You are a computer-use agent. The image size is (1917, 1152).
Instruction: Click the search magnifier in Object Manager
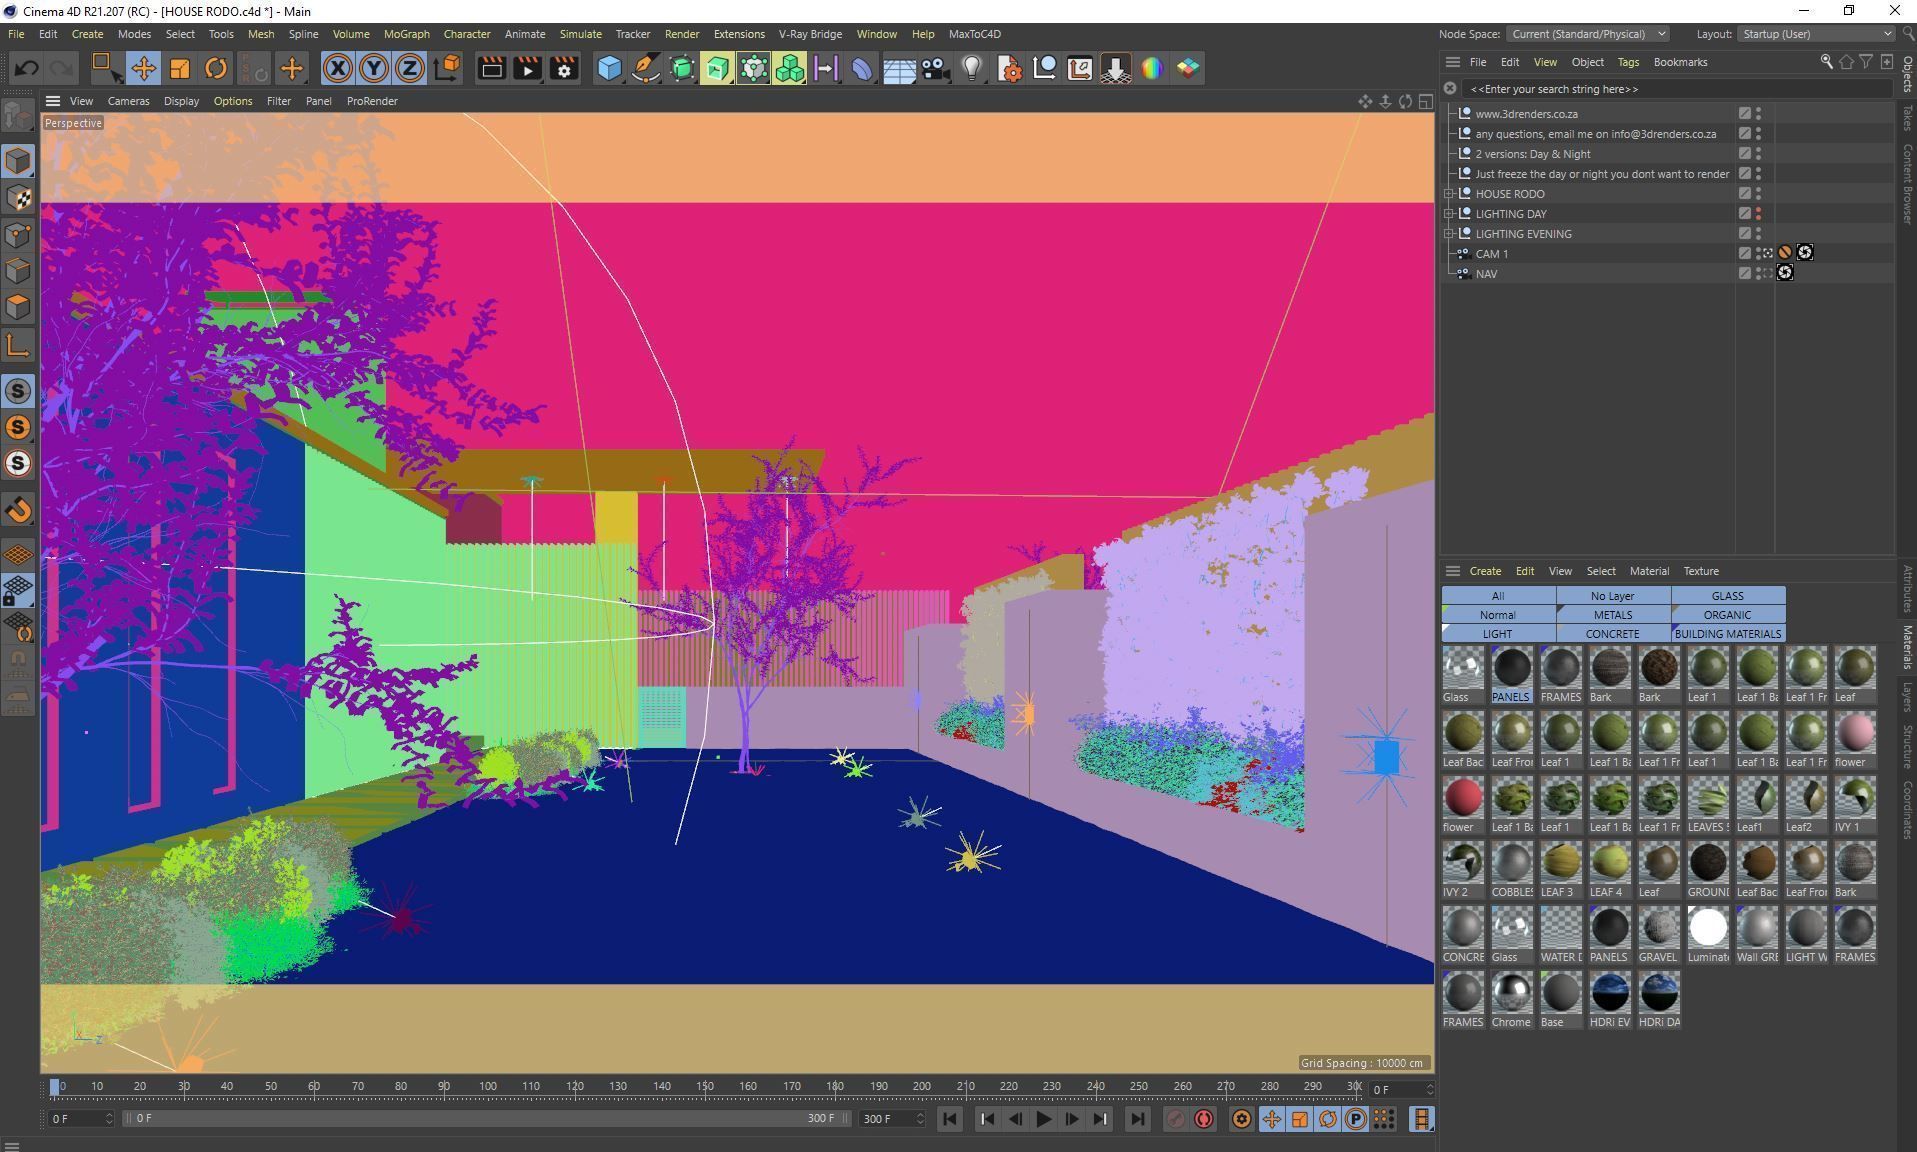pyautogui.click(x=1826, y=62)
